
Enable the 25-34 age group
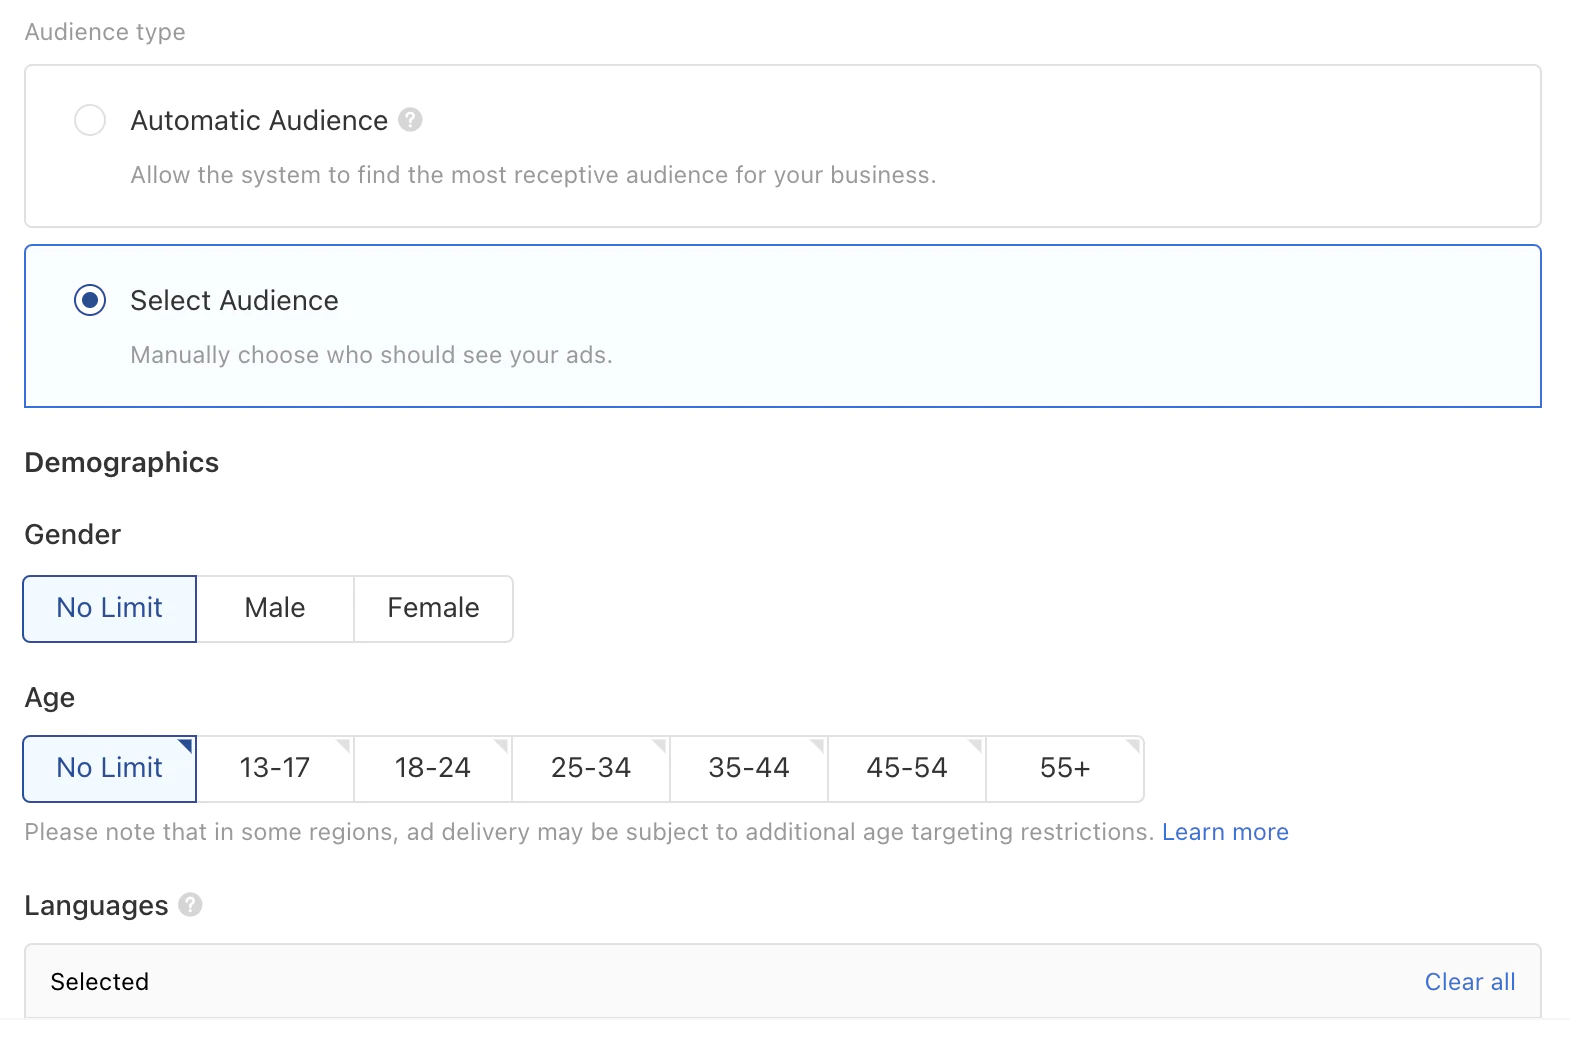(591, 768)
